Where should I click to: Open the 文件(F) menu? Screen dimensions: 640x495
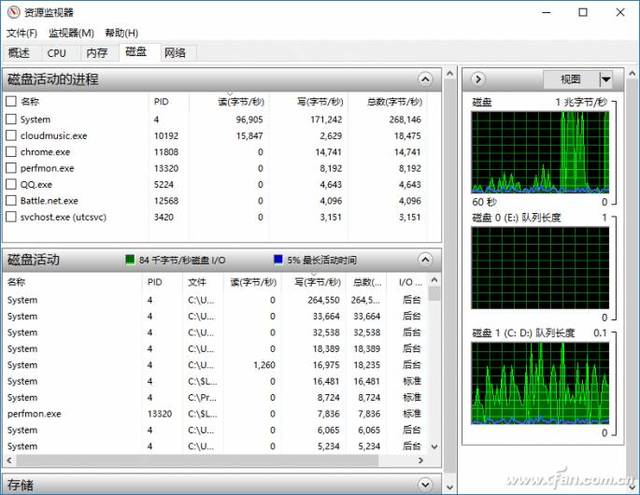[x=22, y=33]
